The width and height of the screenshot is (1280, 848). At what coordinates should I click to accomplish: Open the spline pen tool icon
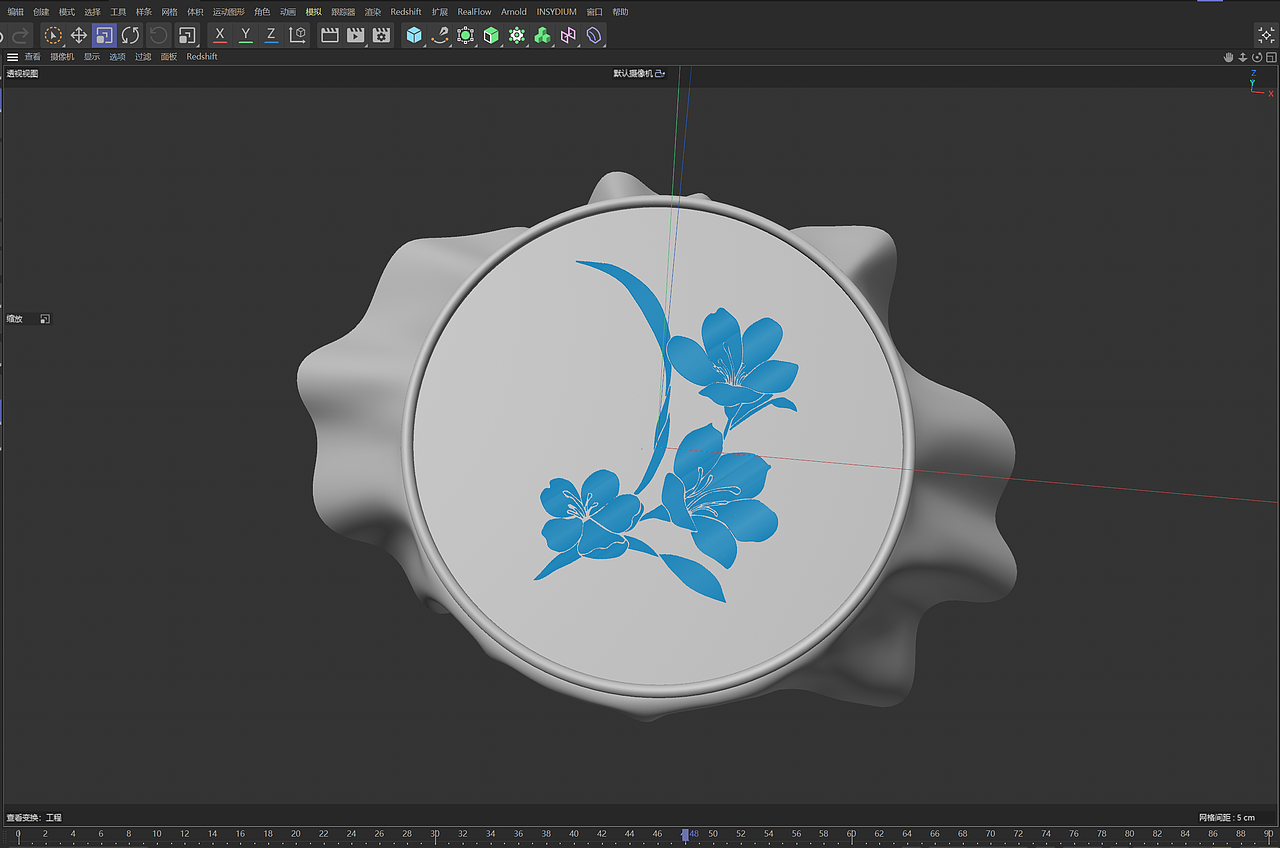tap(440, 35)
